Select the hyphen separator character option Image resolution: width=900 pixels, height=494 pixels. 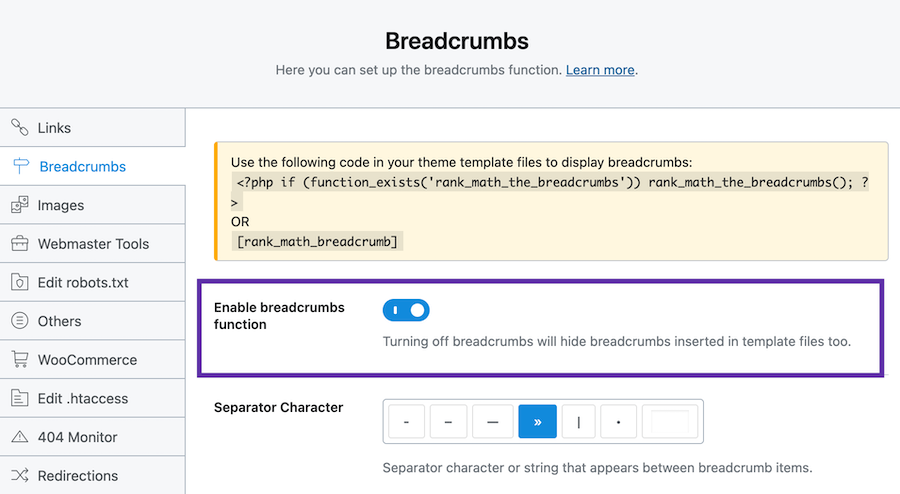point(406,422)
